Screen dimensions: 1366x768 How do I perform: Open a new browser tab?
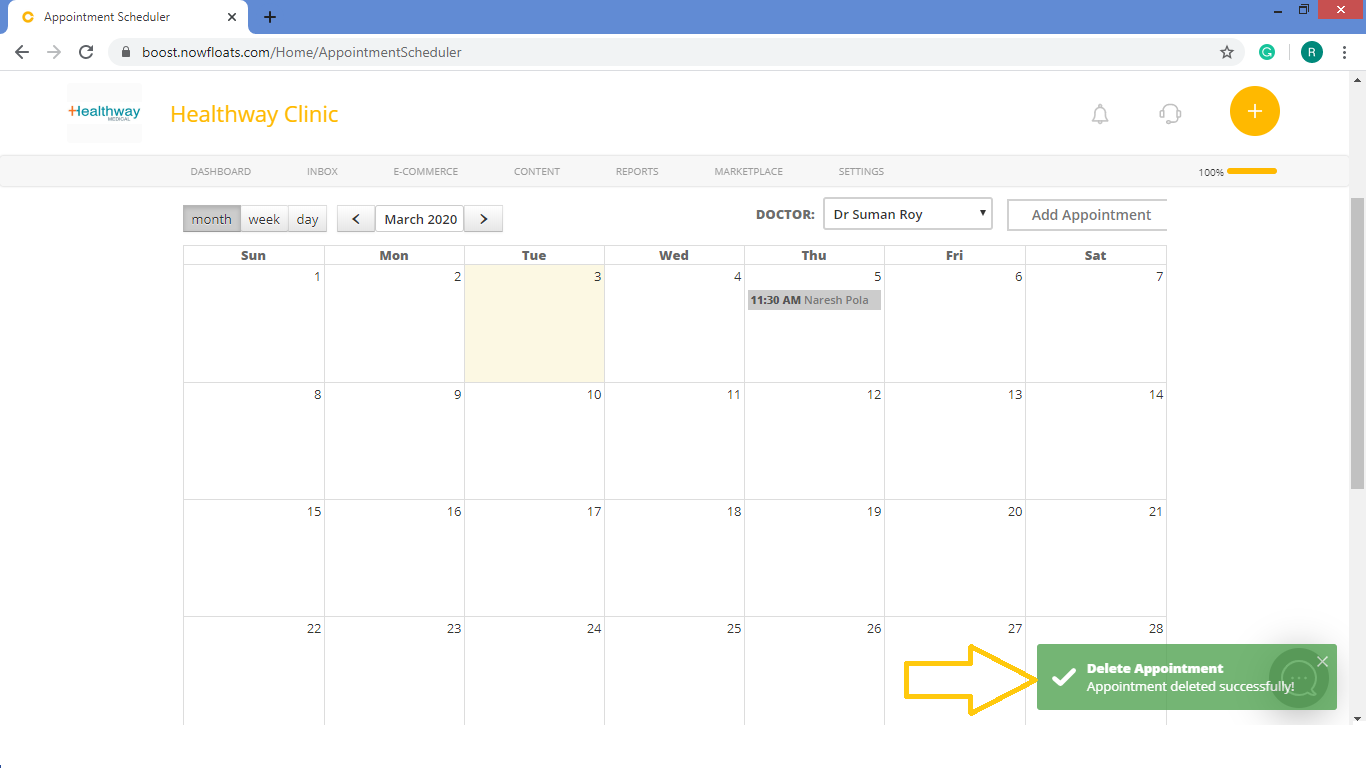pos(270,17)
